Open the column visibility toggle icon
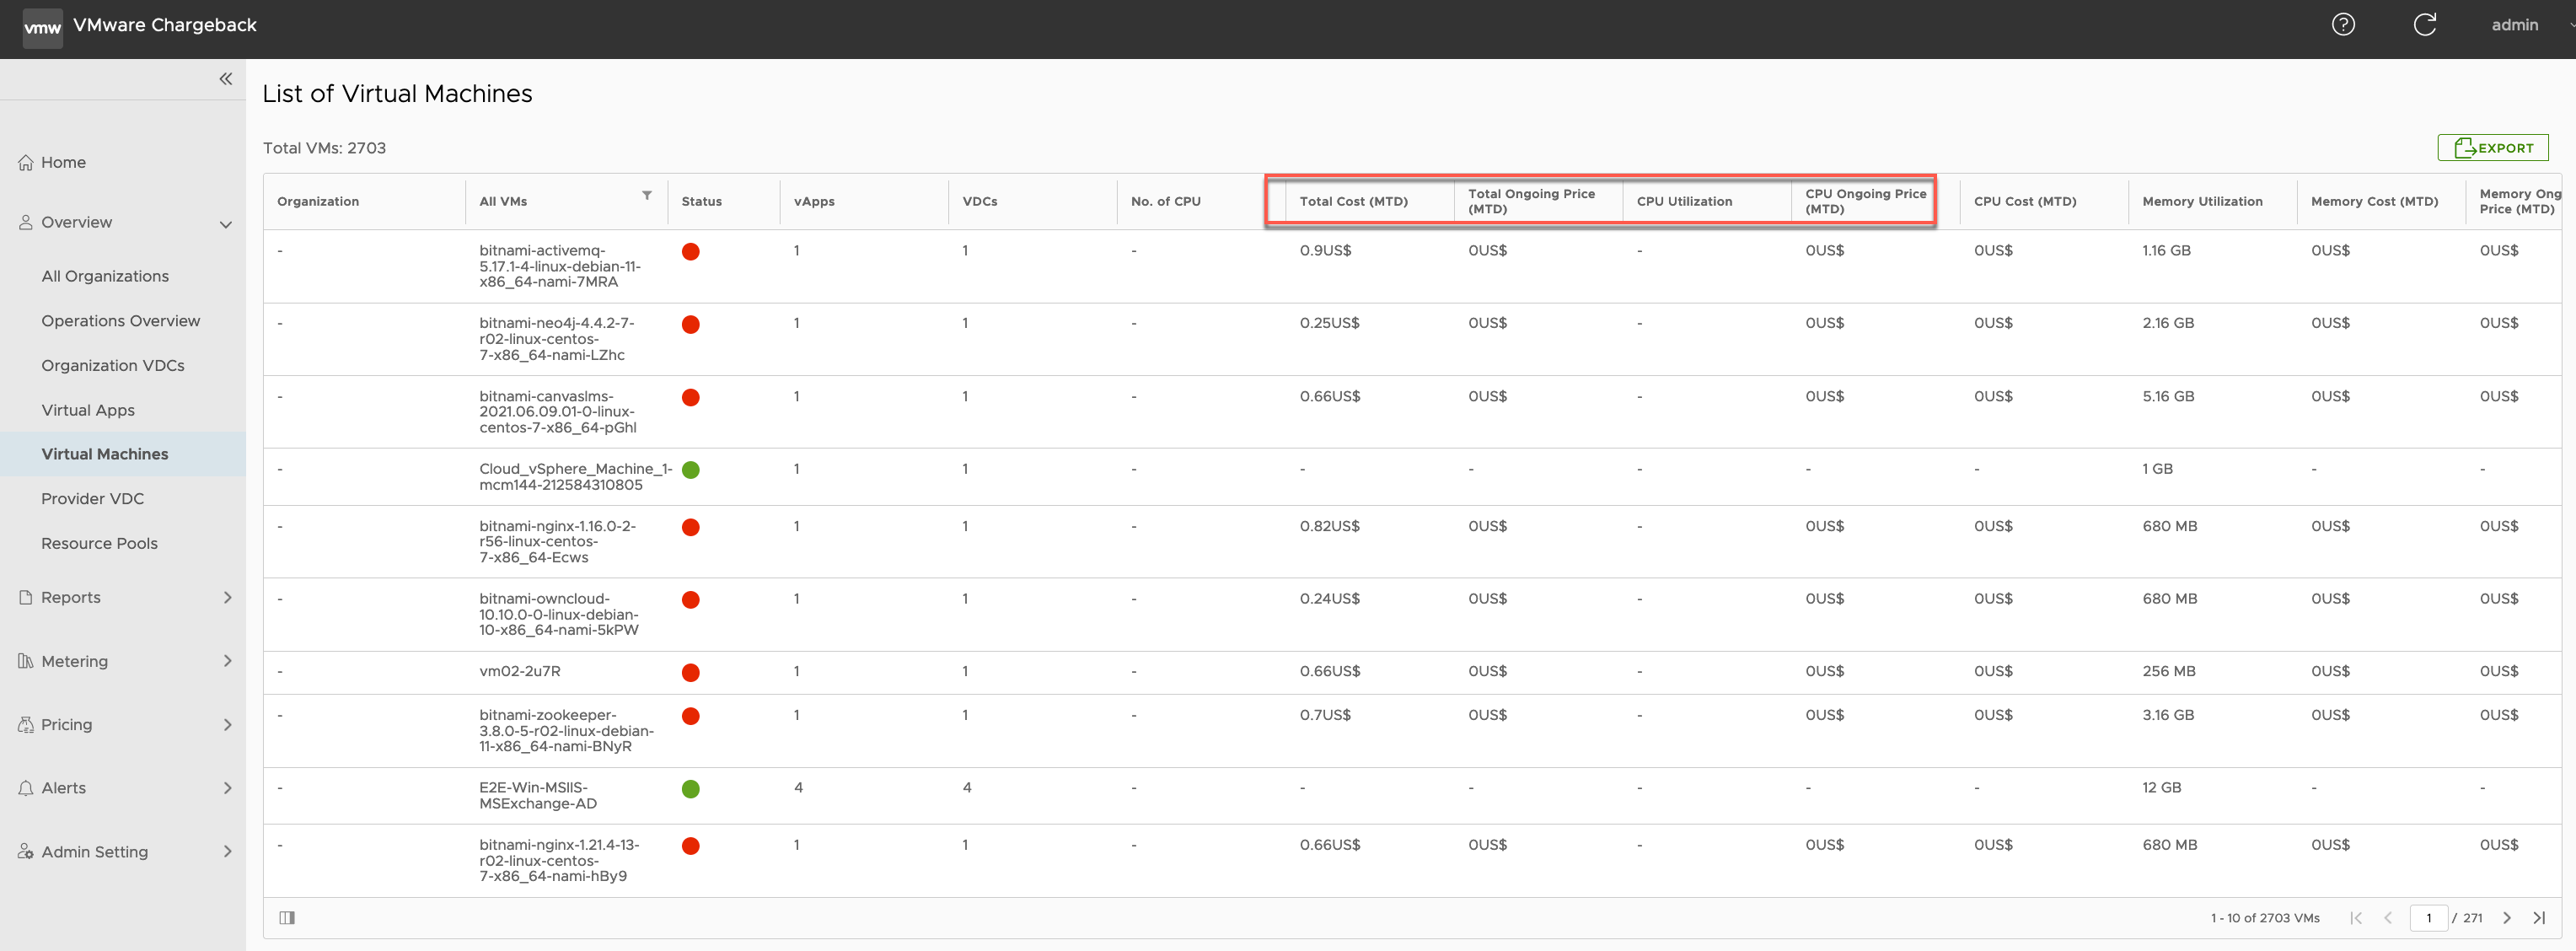Screen dimensions: 2576x951 (x=287, y=917)
